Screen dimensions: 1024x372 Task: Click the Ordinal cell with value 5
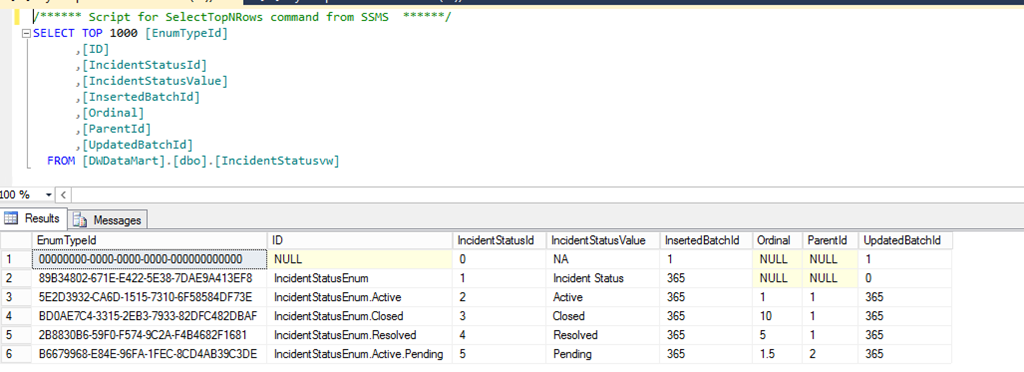coord(777,335)
